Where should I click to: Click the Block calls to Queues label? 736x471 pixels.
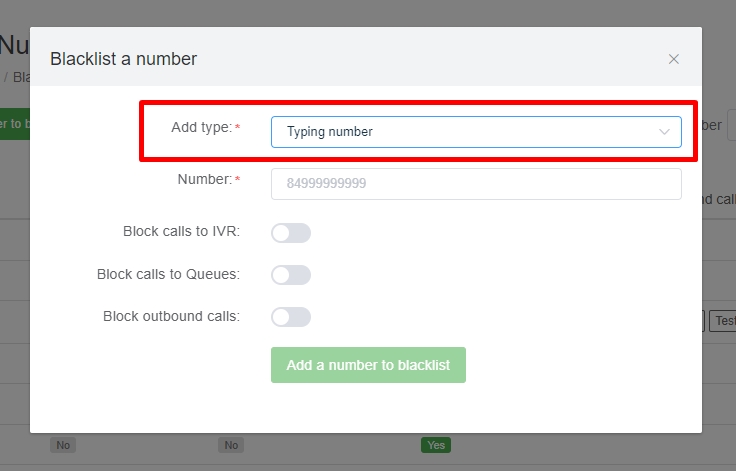pos(168,274)
